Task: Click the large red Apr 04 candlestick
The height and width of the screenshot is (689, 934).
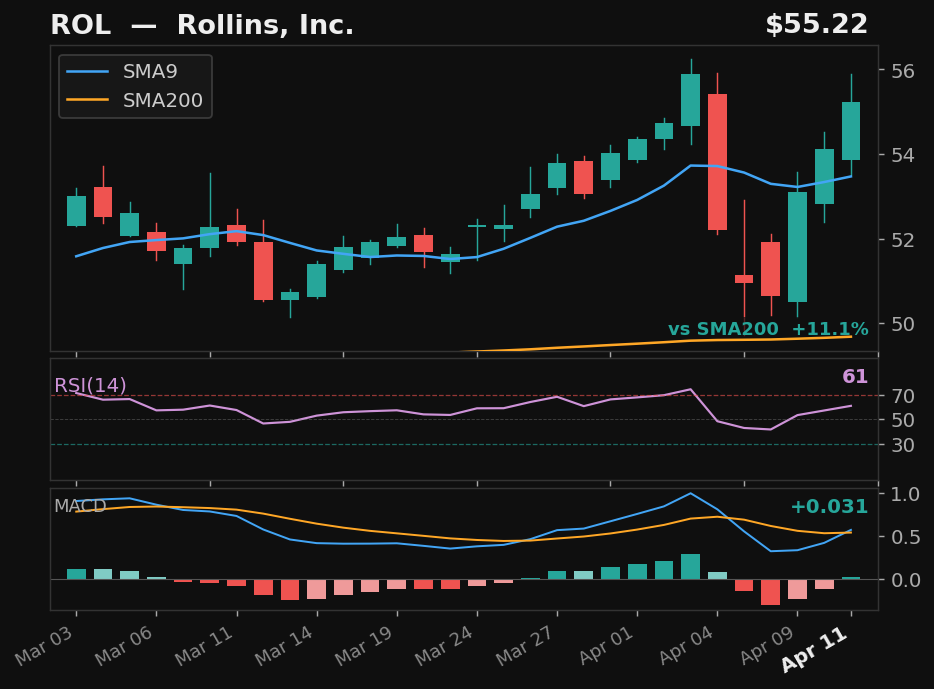Action: point(717,162)
